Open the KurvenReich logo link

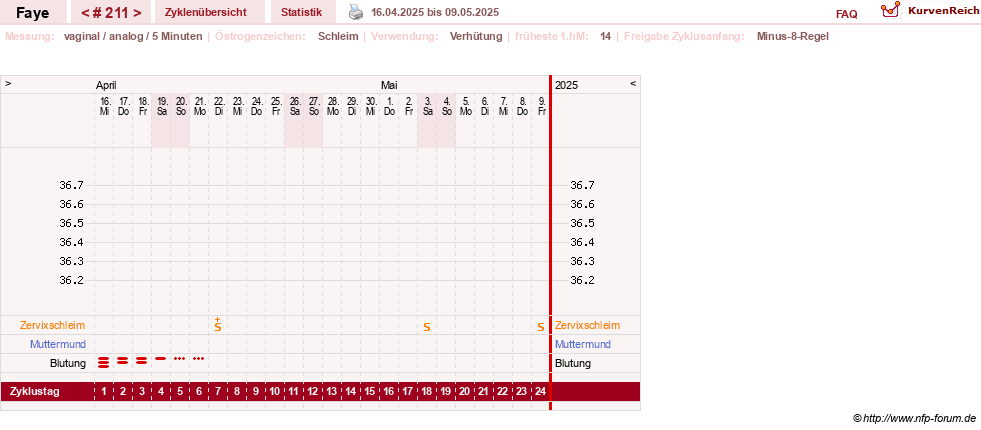[930, 11]
